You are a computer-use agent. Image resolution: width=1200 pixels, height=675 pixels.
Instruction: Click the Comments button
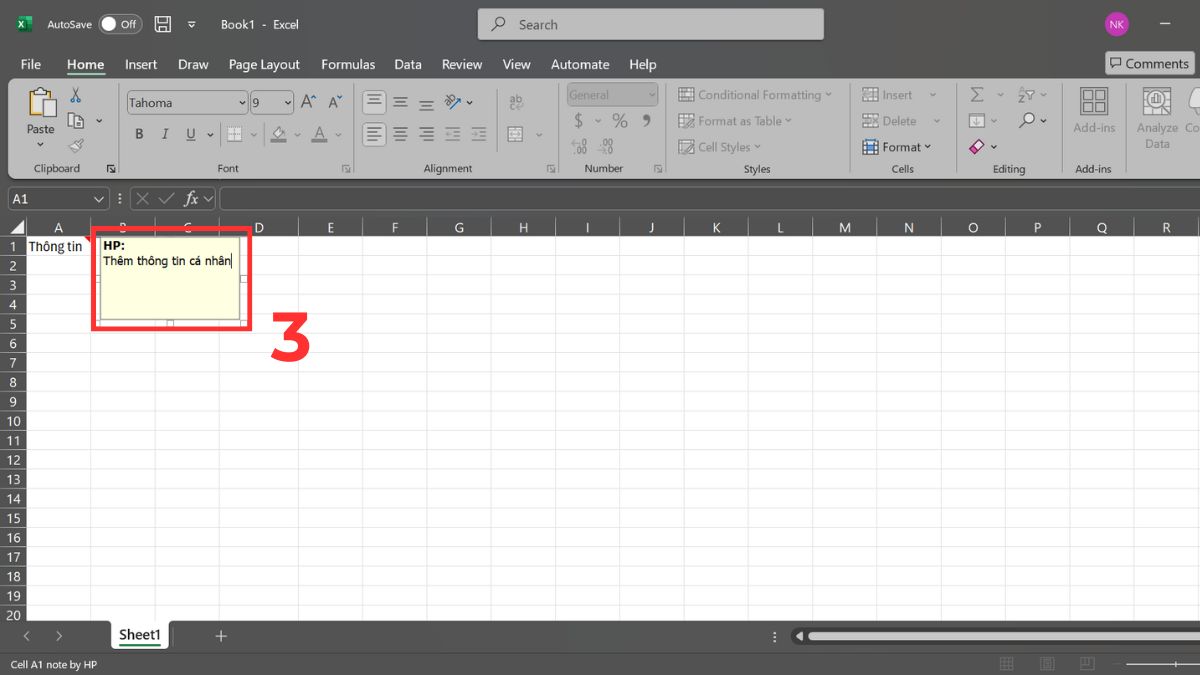point(1148,63)
